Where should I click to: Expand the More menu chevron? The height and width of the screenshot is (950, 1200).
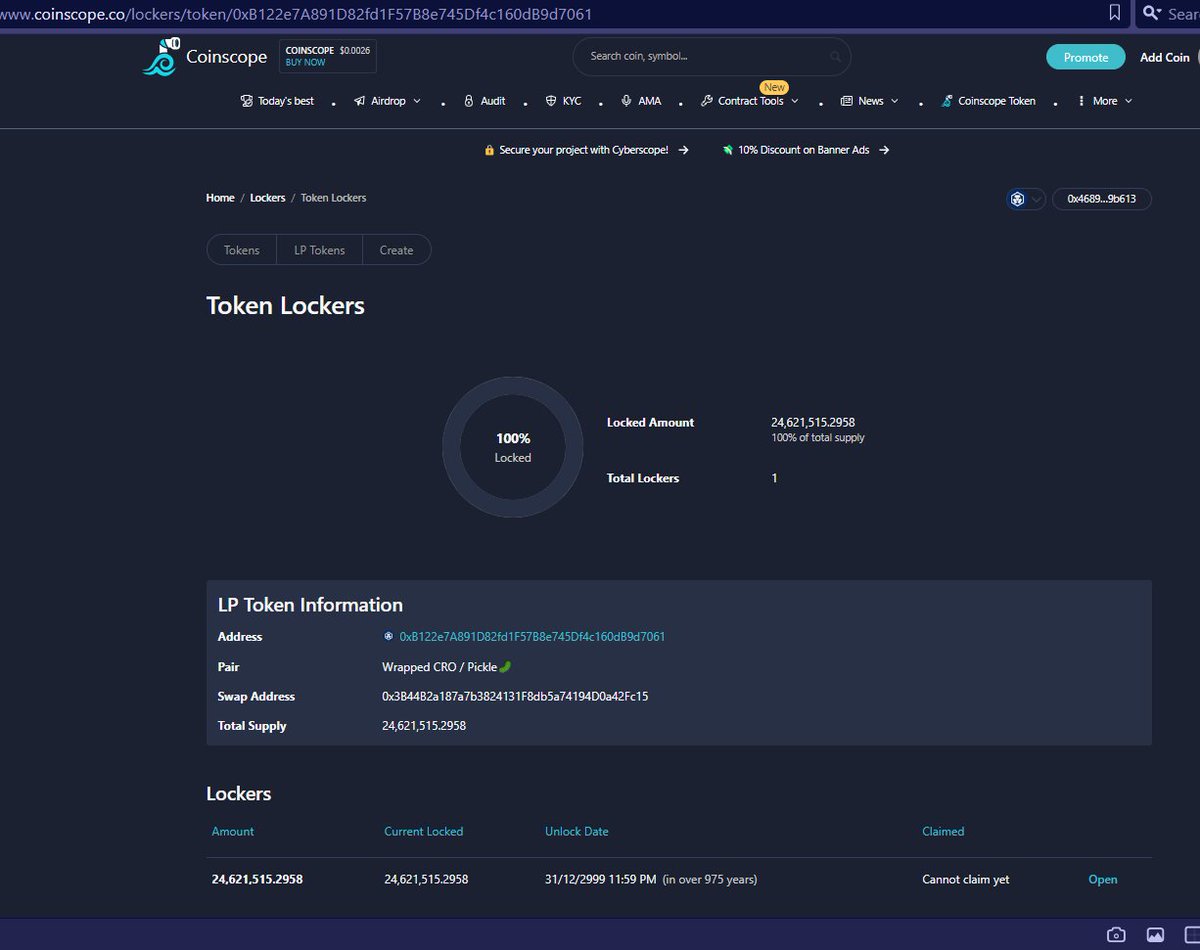coord(1129,101)
